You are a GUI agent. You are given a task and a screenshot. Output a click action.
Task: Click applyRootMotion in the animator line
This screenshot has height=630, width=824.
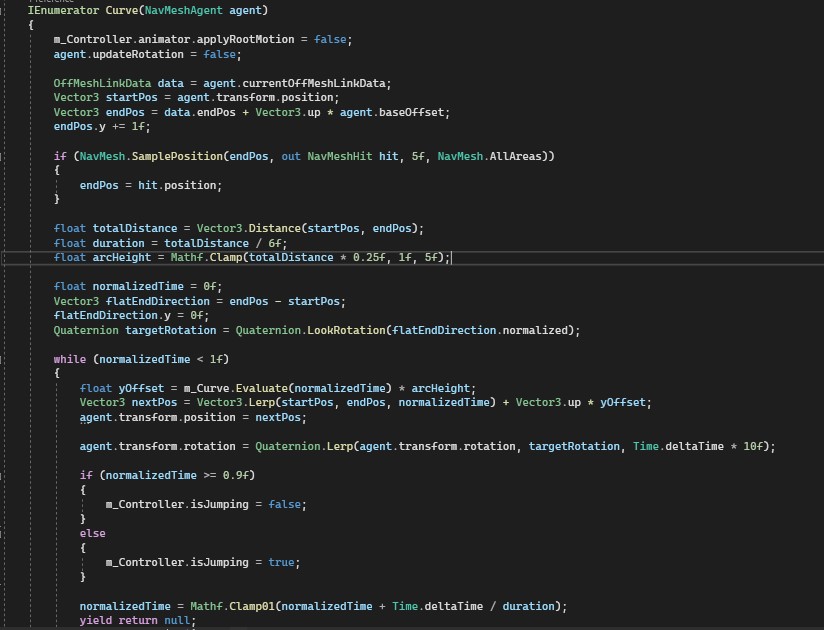point(245,39)
